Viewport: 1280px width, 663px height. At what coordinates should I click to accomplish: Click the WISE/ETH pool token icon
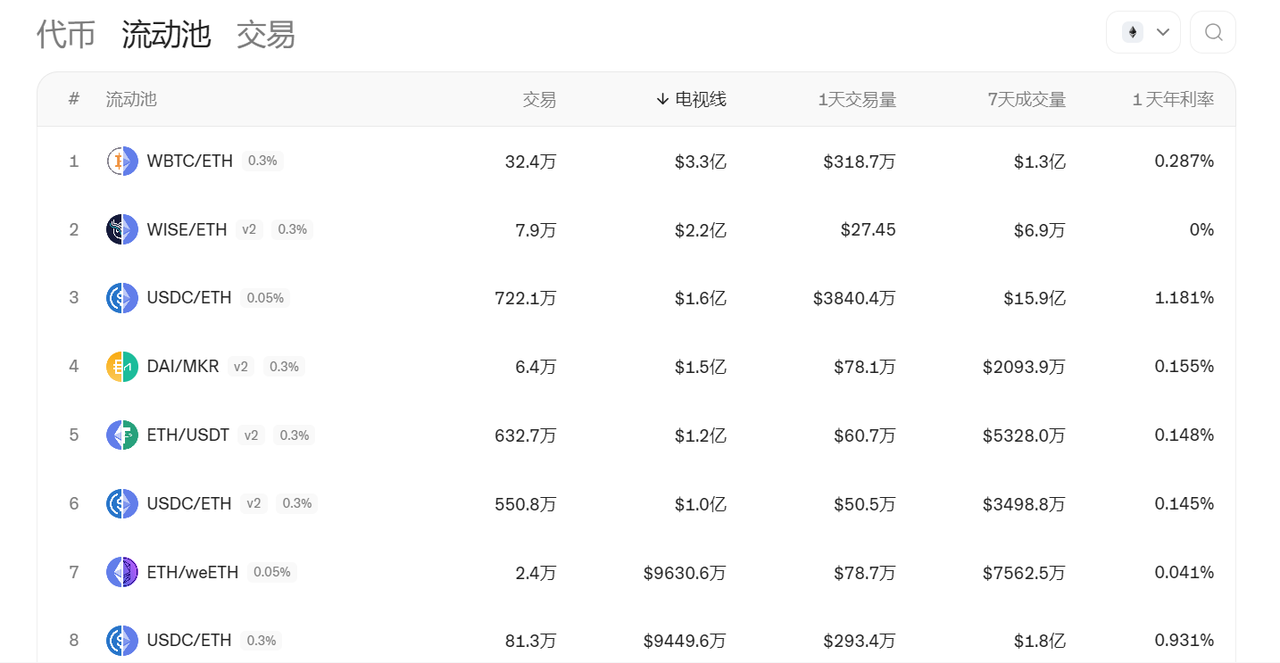click(122, 230)
